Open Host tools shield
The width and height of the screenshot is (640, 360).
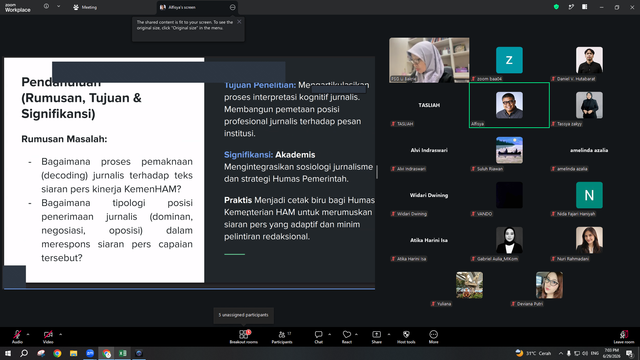tap(406, 337)
